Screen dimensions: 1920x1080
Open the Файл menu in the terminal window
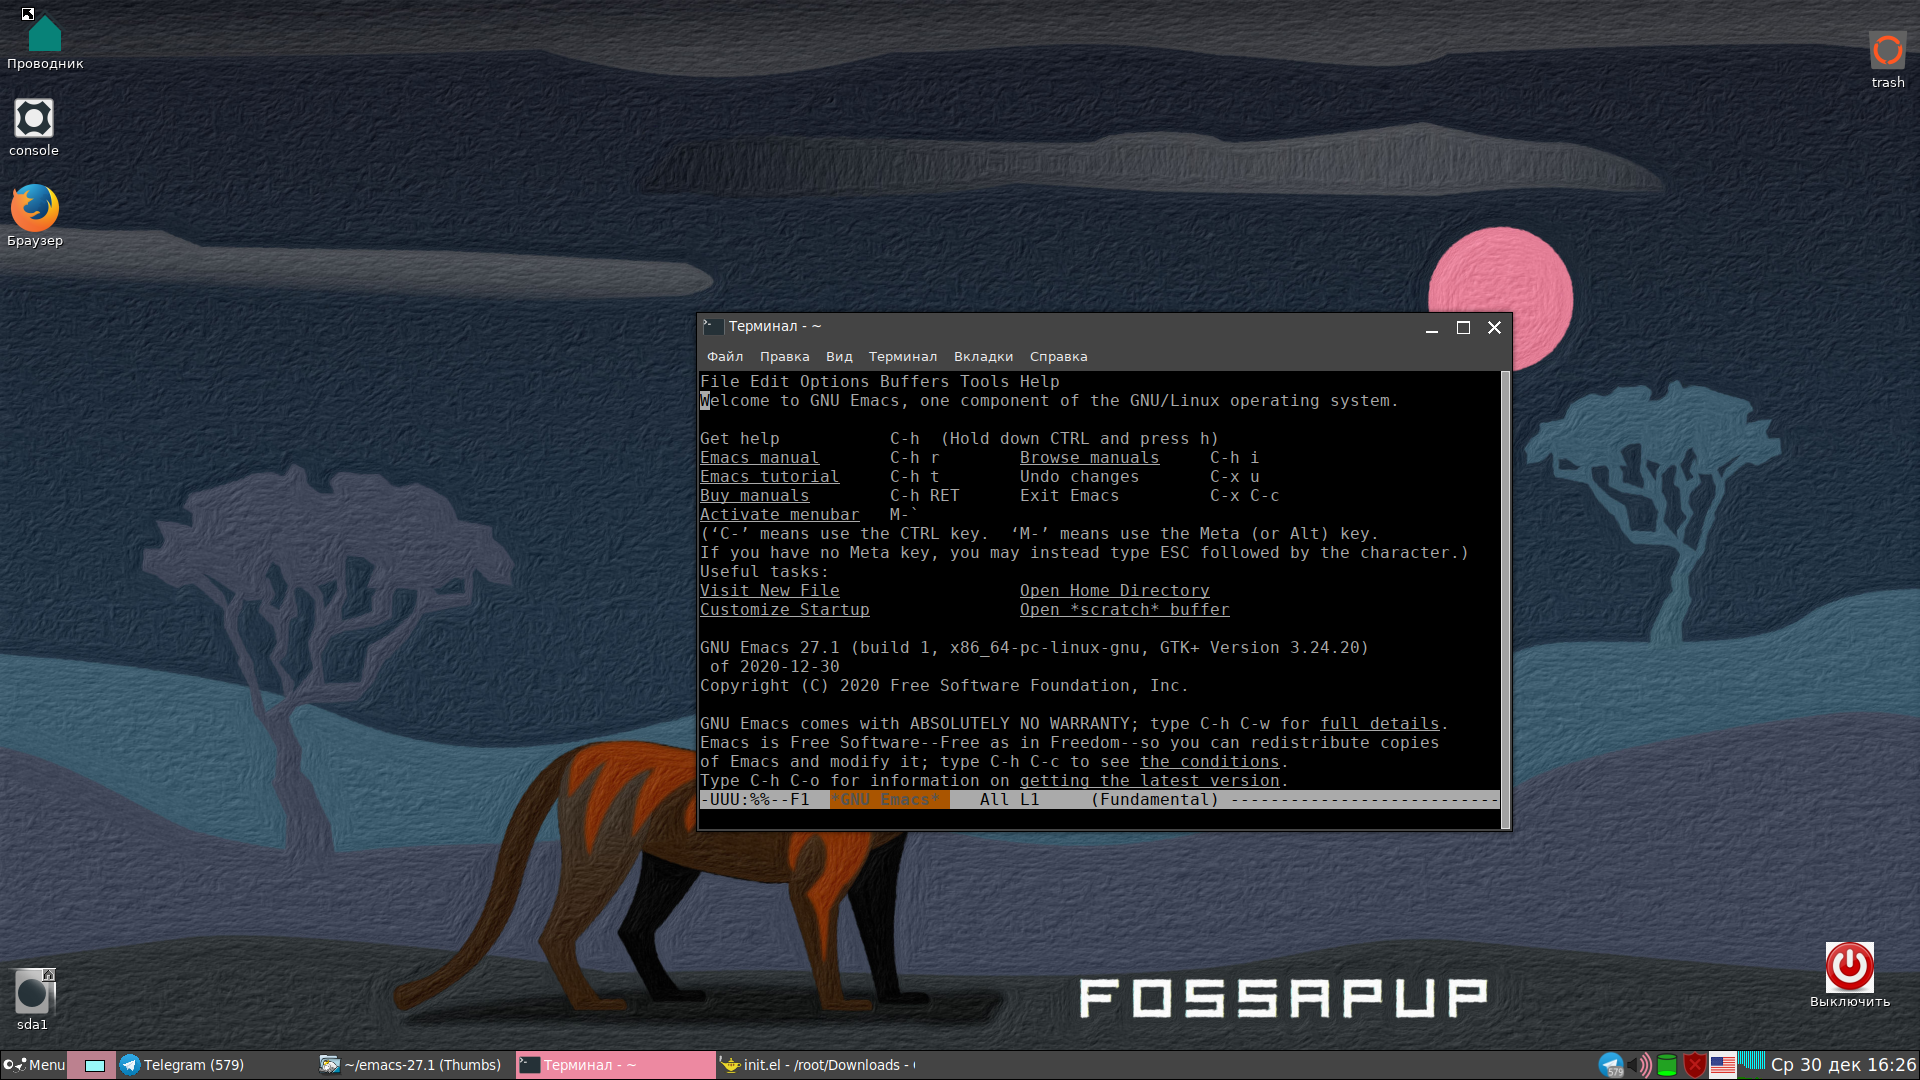point(725,357)
